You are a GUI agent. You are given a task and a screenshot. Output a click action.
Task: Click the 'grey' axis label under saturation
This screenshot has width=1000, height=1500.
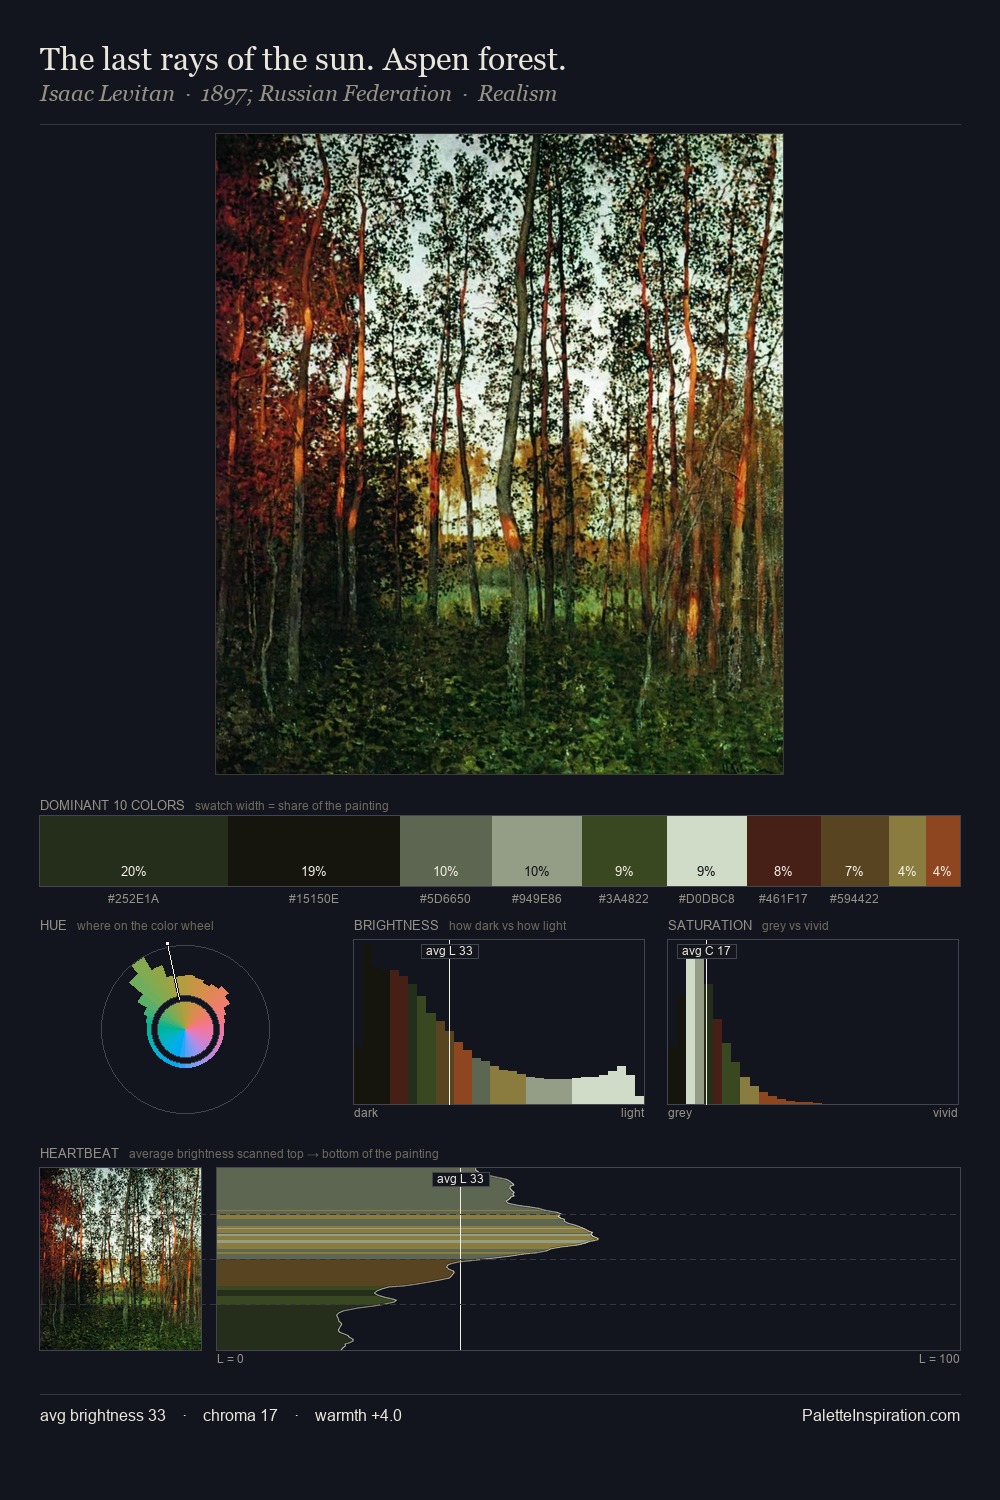680,1113
